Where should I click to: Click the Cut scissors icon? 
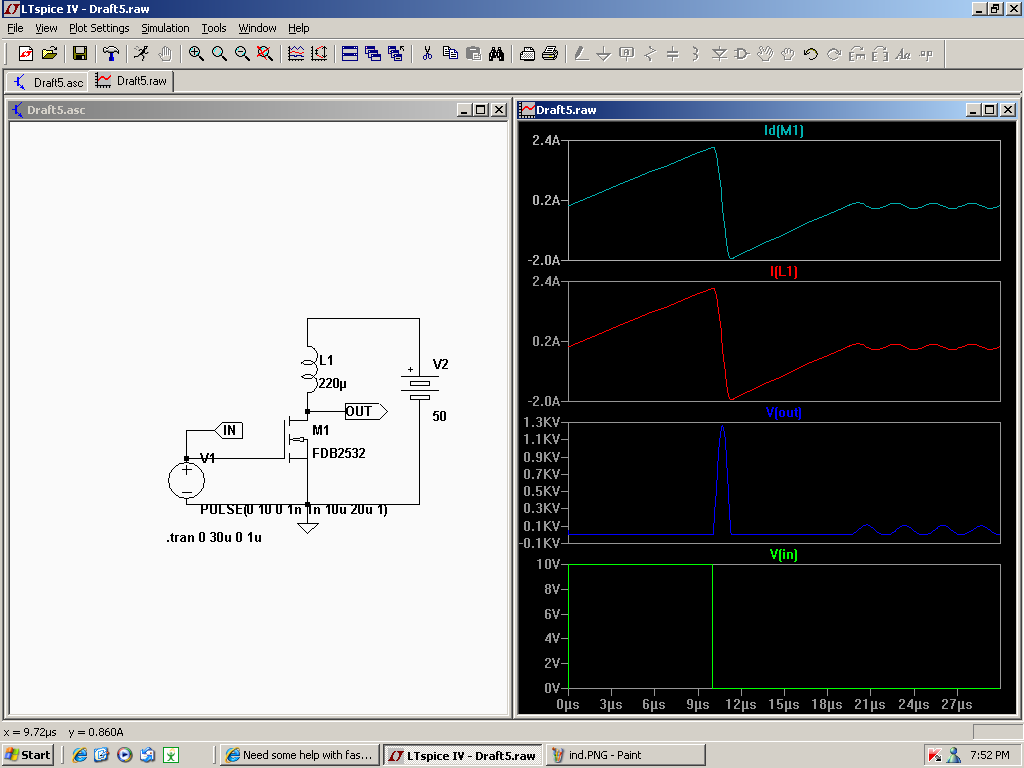pos(427,54)
